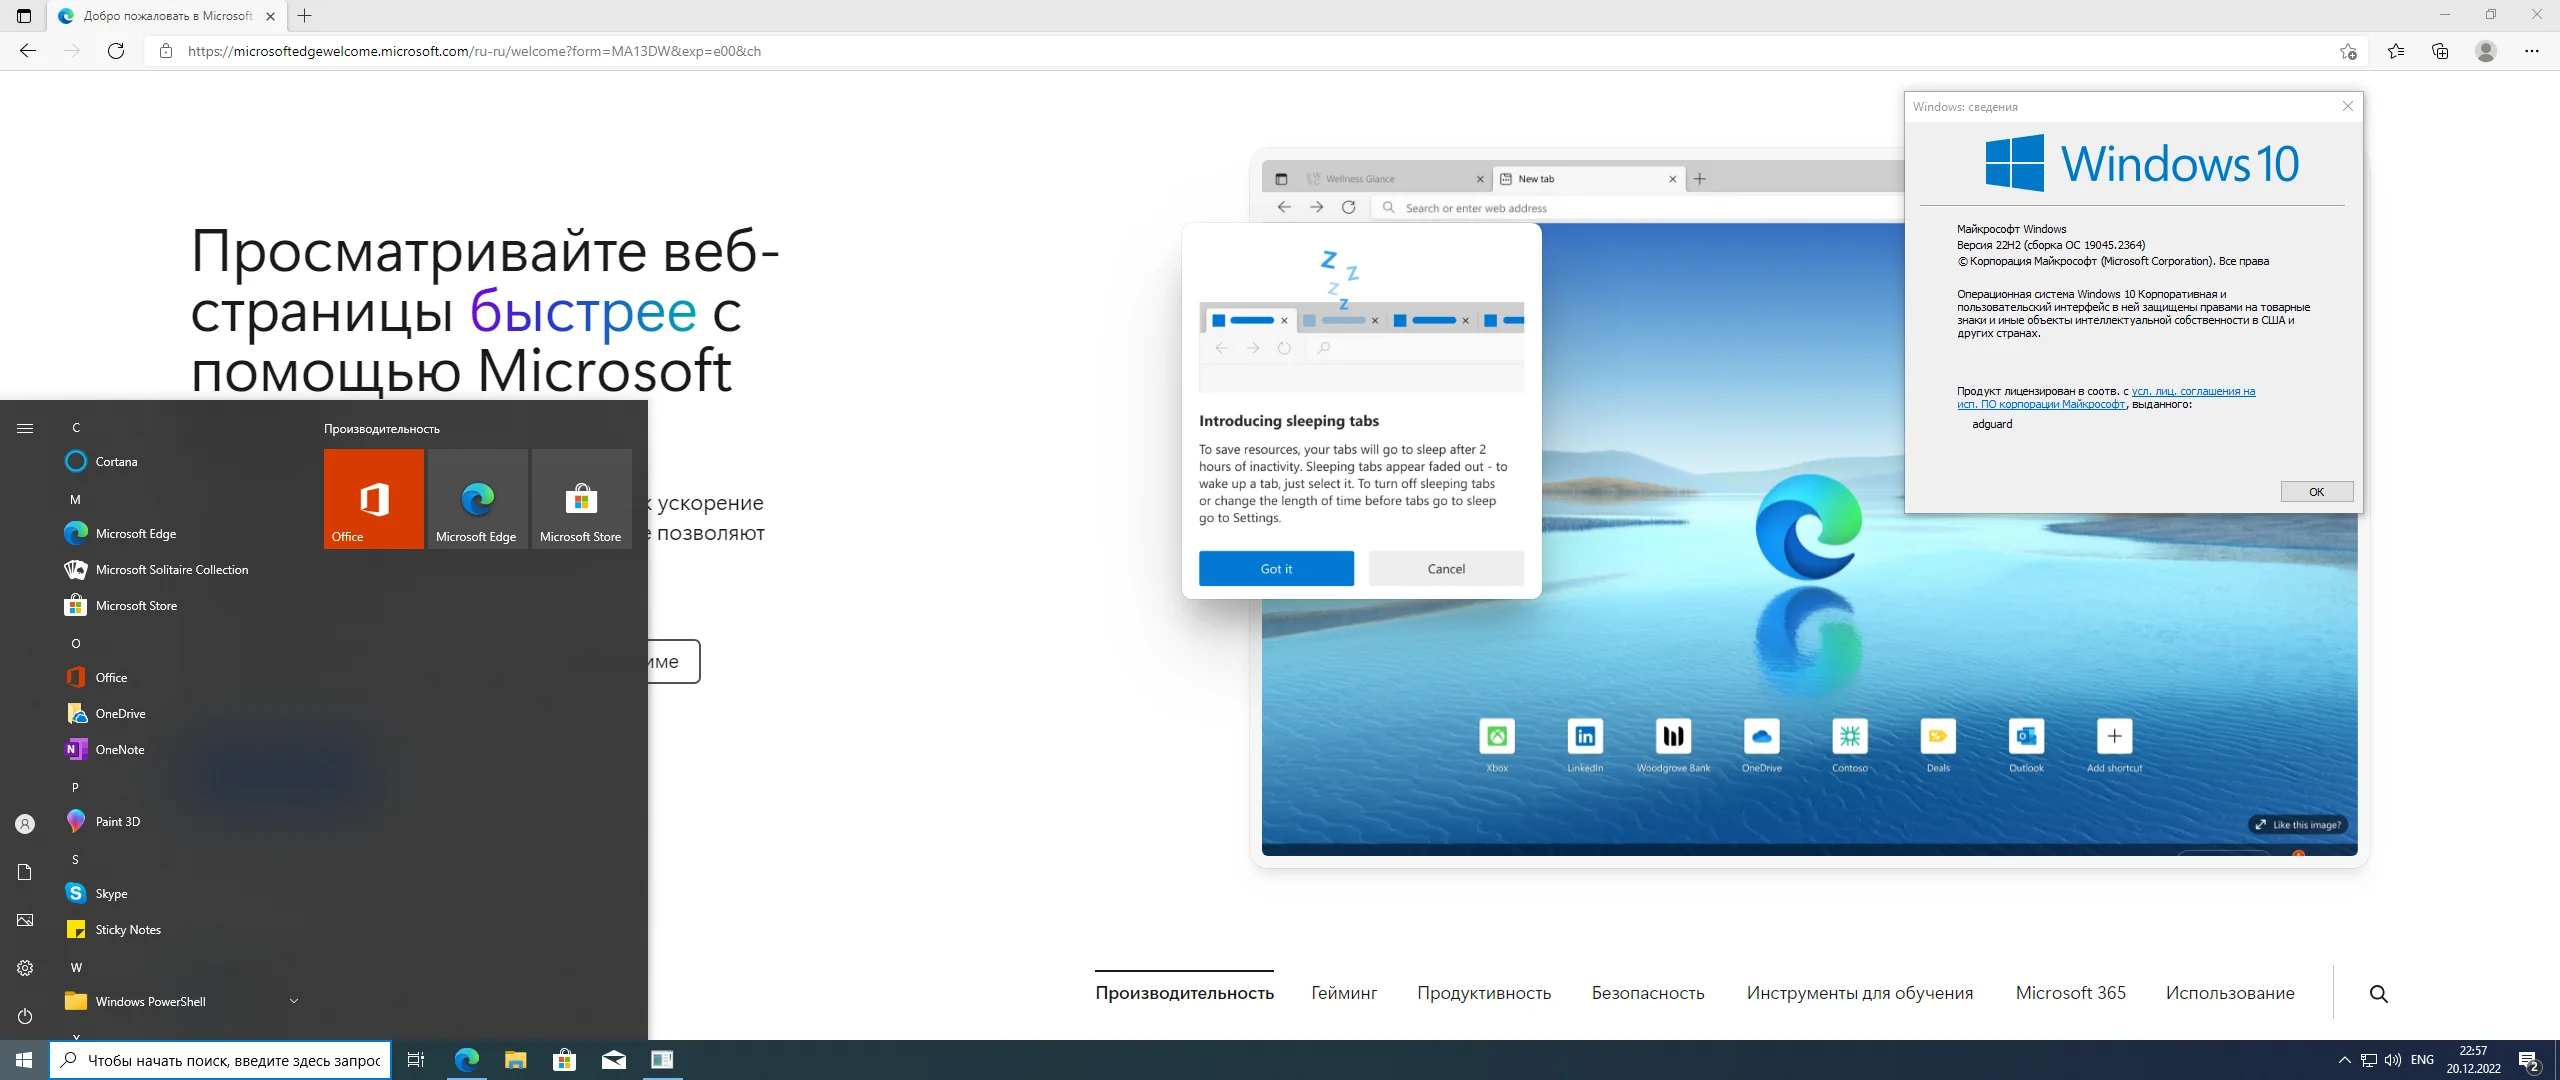The image size is (2560, 1080).
Task: Open Edge Collections icon
Action: [x=2440, y=51]
